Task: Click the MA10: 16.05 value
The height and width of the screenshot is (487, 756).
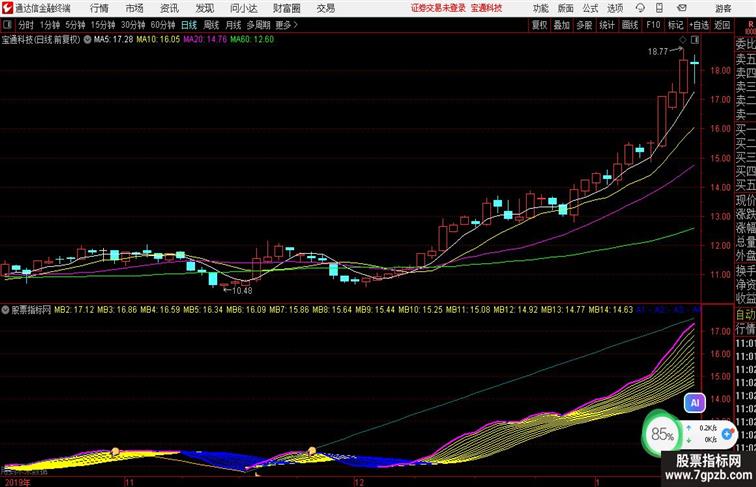Action: click(x=158, y=40)
